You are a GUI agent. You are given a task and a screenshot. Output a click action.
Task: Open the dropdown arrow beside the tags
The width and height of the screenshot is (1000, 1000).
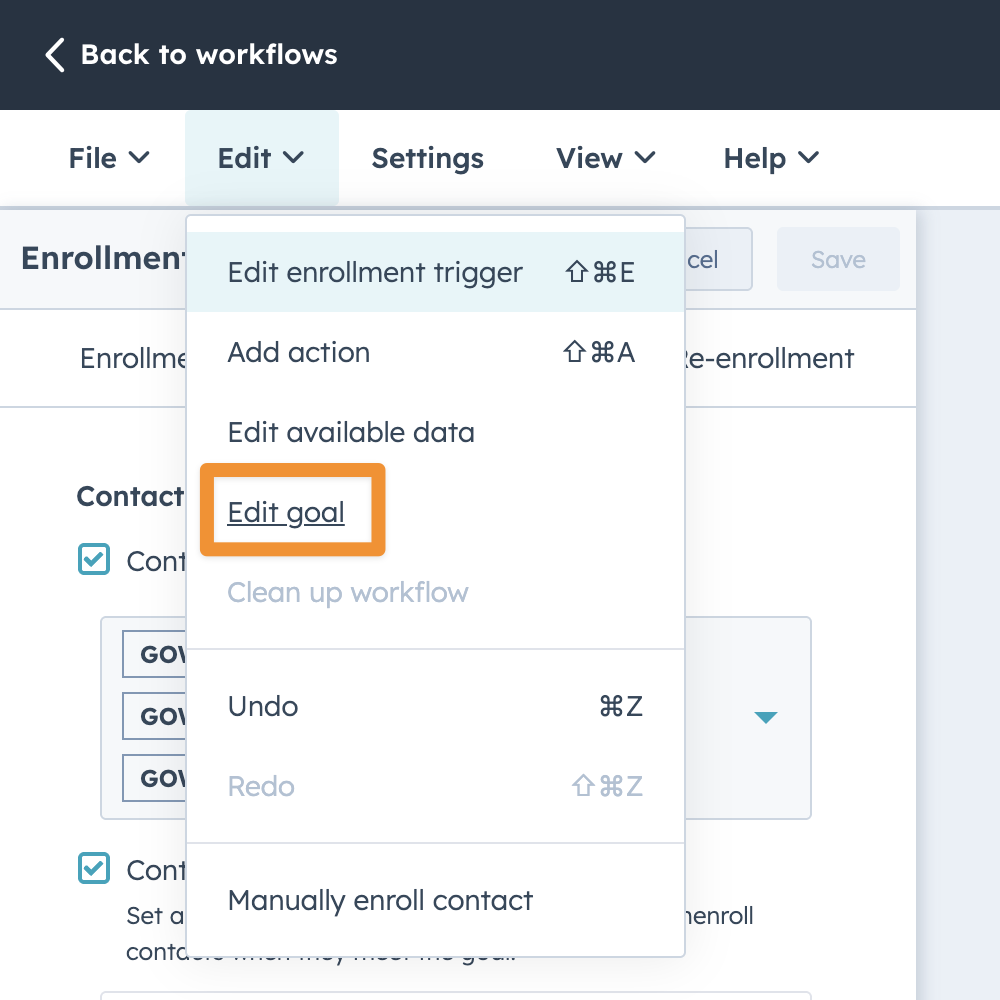[x=766, y=717]
